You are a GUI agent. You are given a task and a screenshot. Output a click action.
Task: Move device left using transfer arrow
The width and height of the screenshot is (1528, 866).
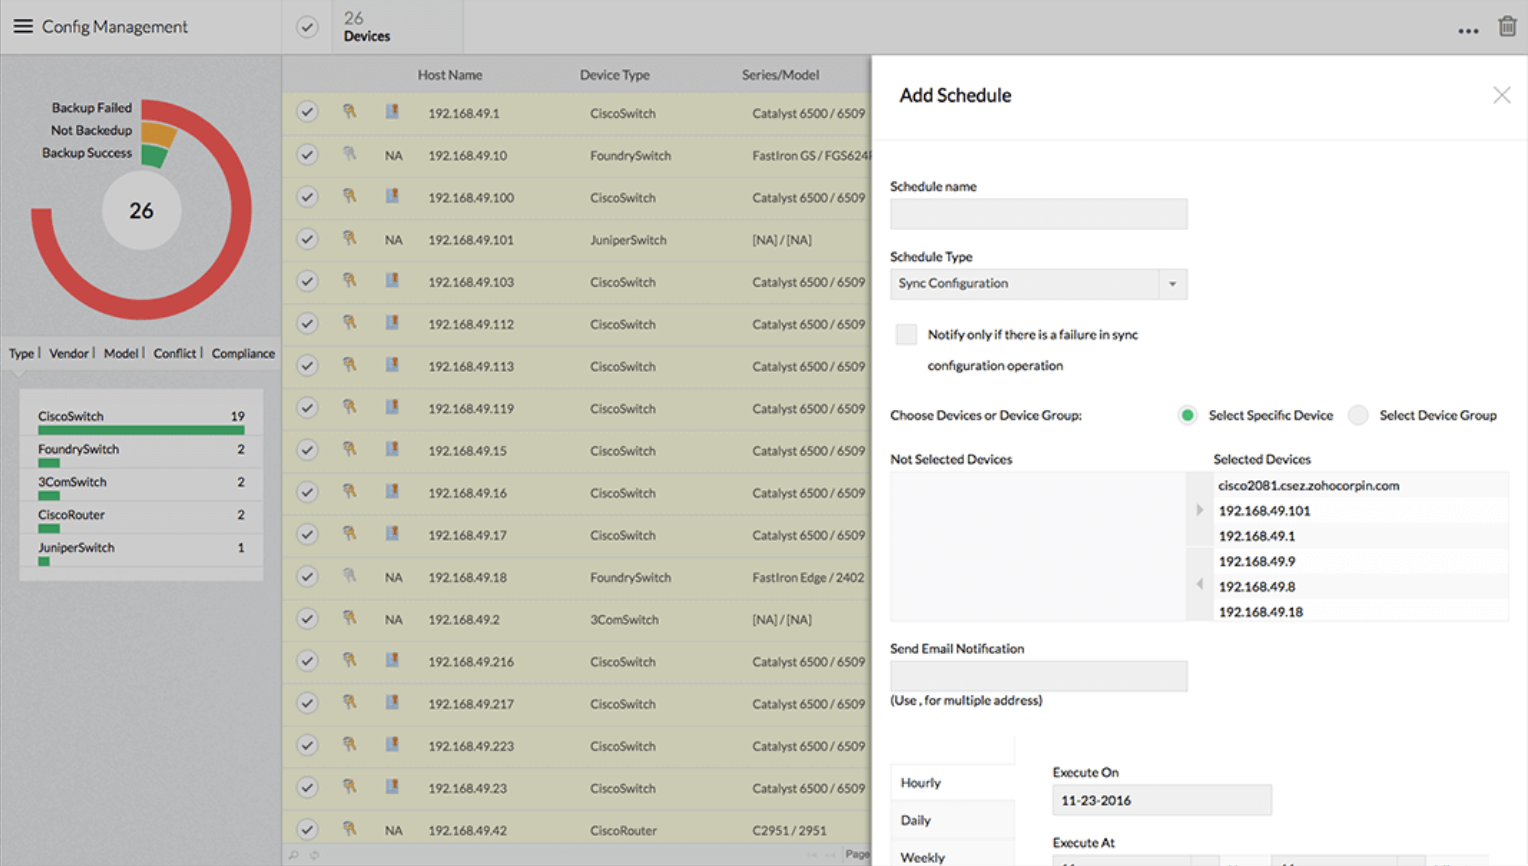click(1199, 584)
